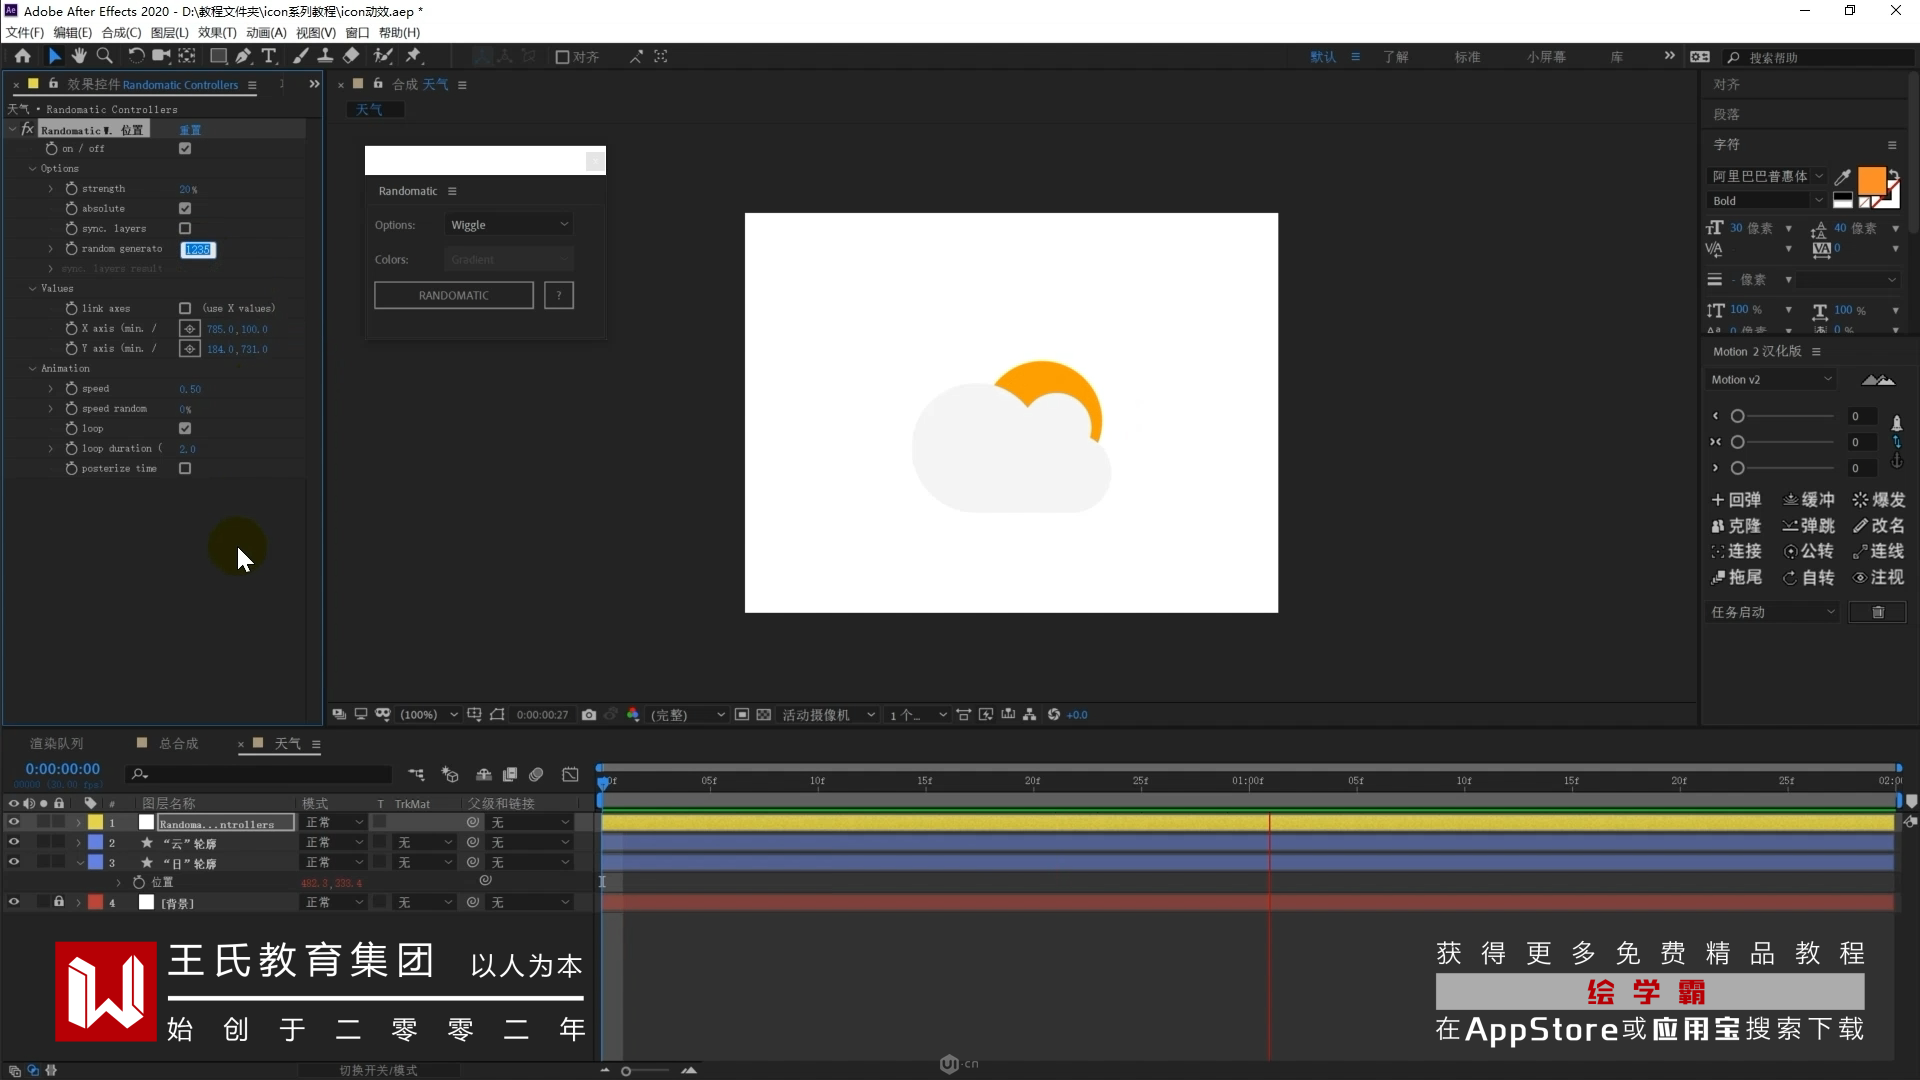This screenshot has width=1920, height=1080.
Task: Select the Hand tool
Action: [x=79, y=56]
